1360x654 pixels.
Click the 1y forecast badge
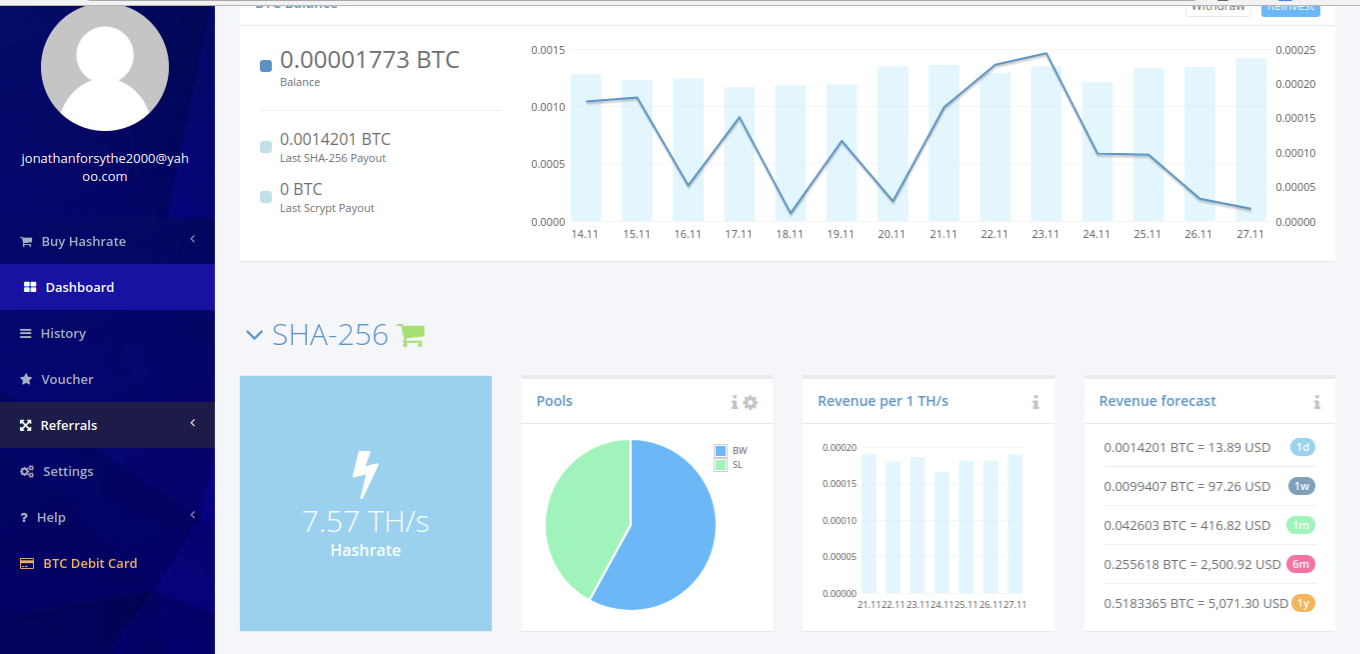coord(1302,603)
